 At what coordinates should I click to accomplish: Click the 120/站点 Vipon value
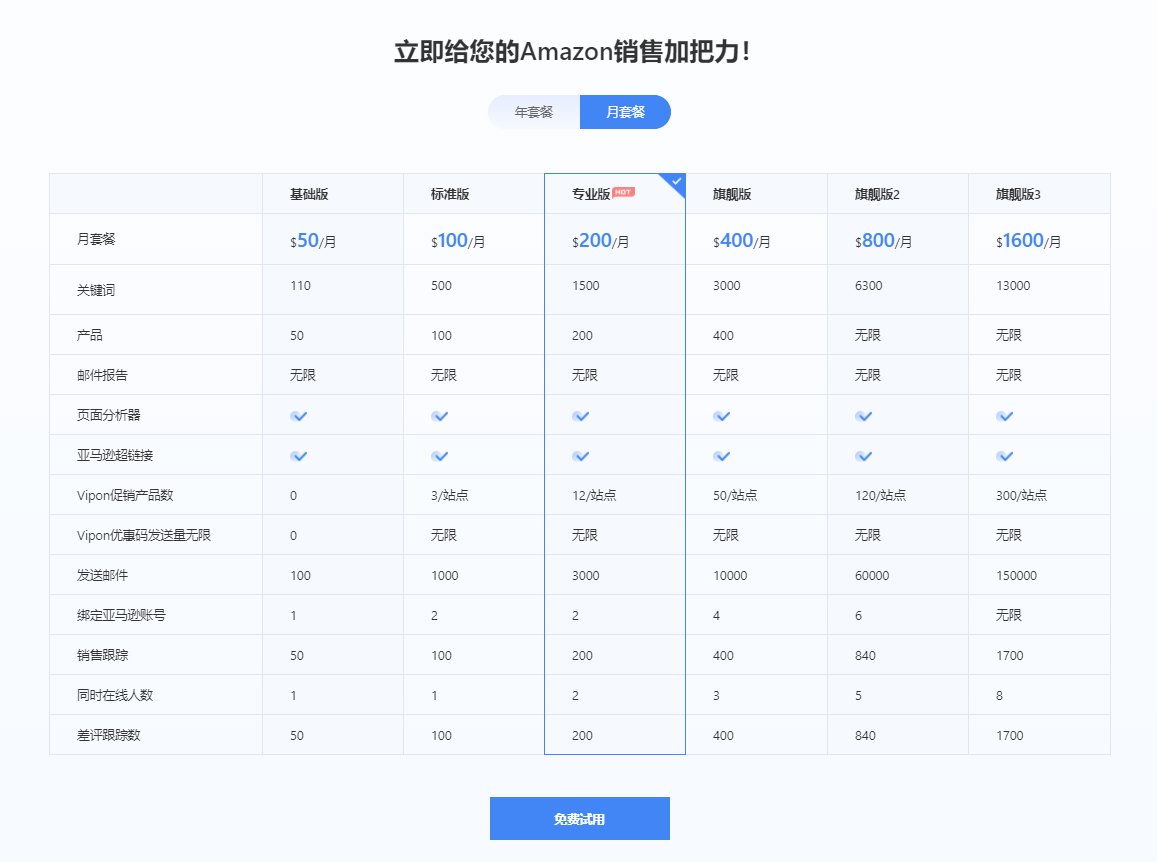[880, 495]
